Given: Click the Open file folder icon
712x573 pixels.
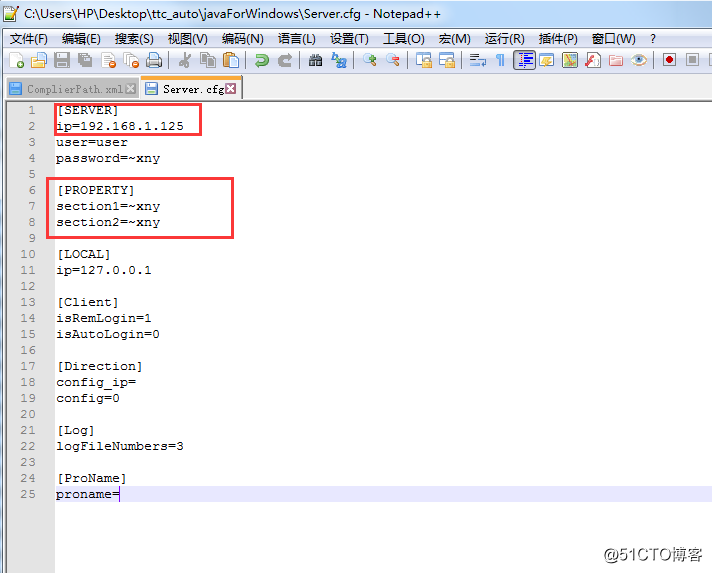Looking at the screenshot, I should [39, 60].
